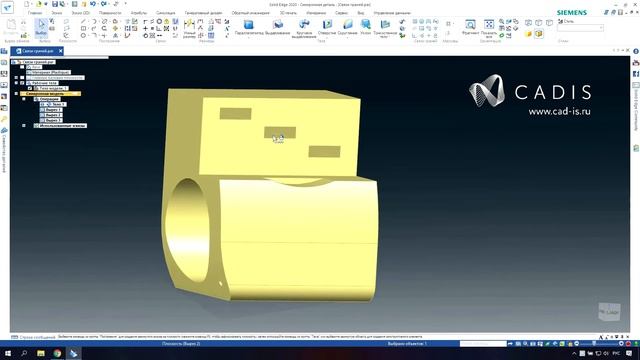This screenshot has width=640, height=360.
Task: Expand the Базовые плоскости tree node
Action: [x=16, y=78]
